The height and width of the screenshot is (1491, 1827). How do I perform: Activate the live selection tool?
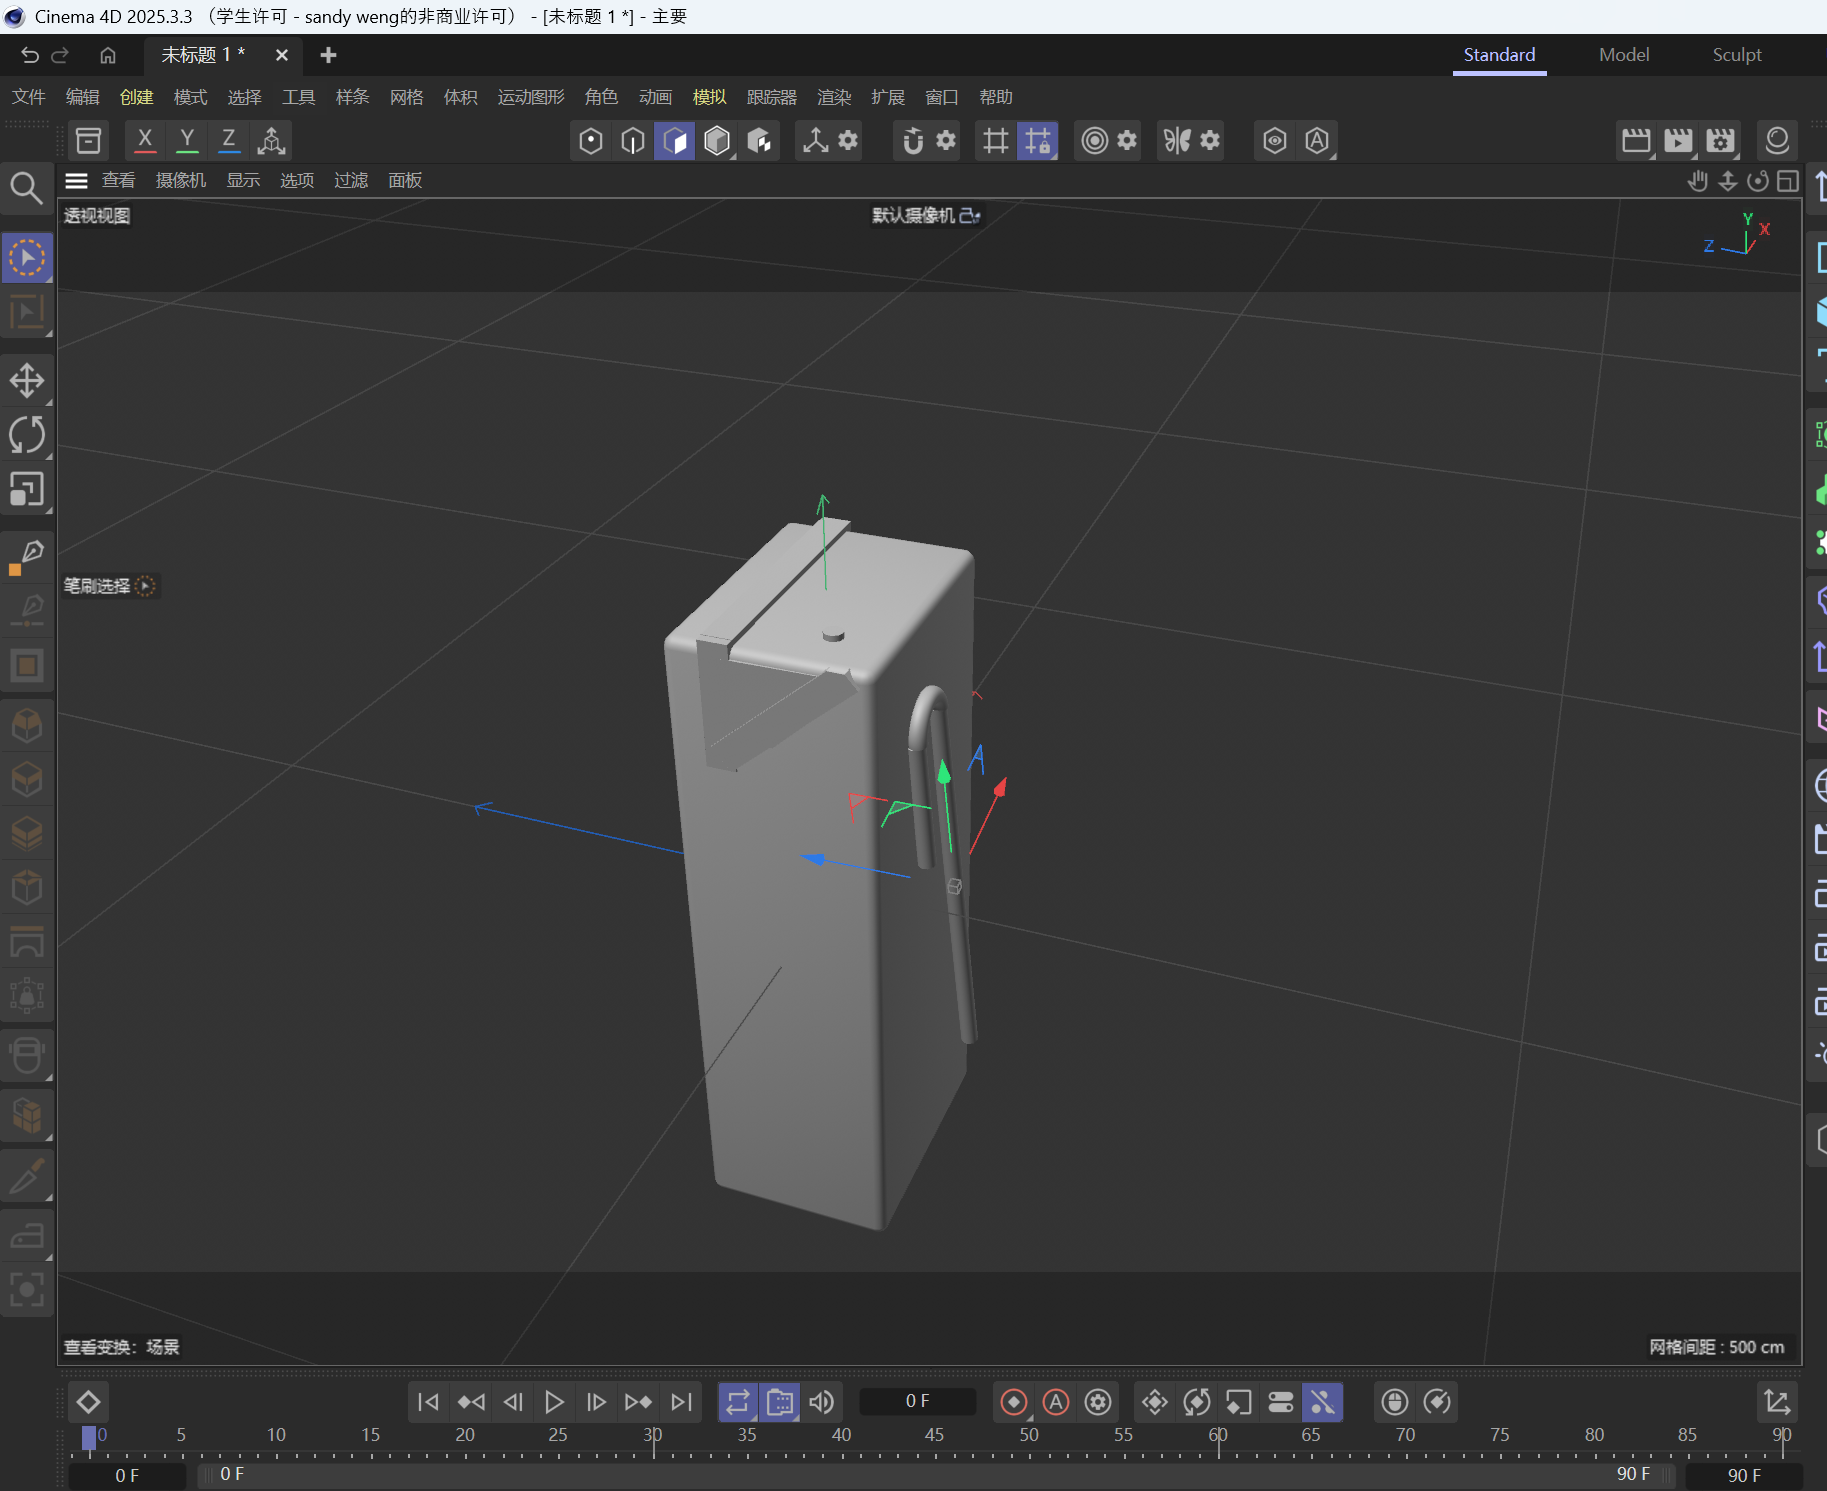click(x=27, y=258)
